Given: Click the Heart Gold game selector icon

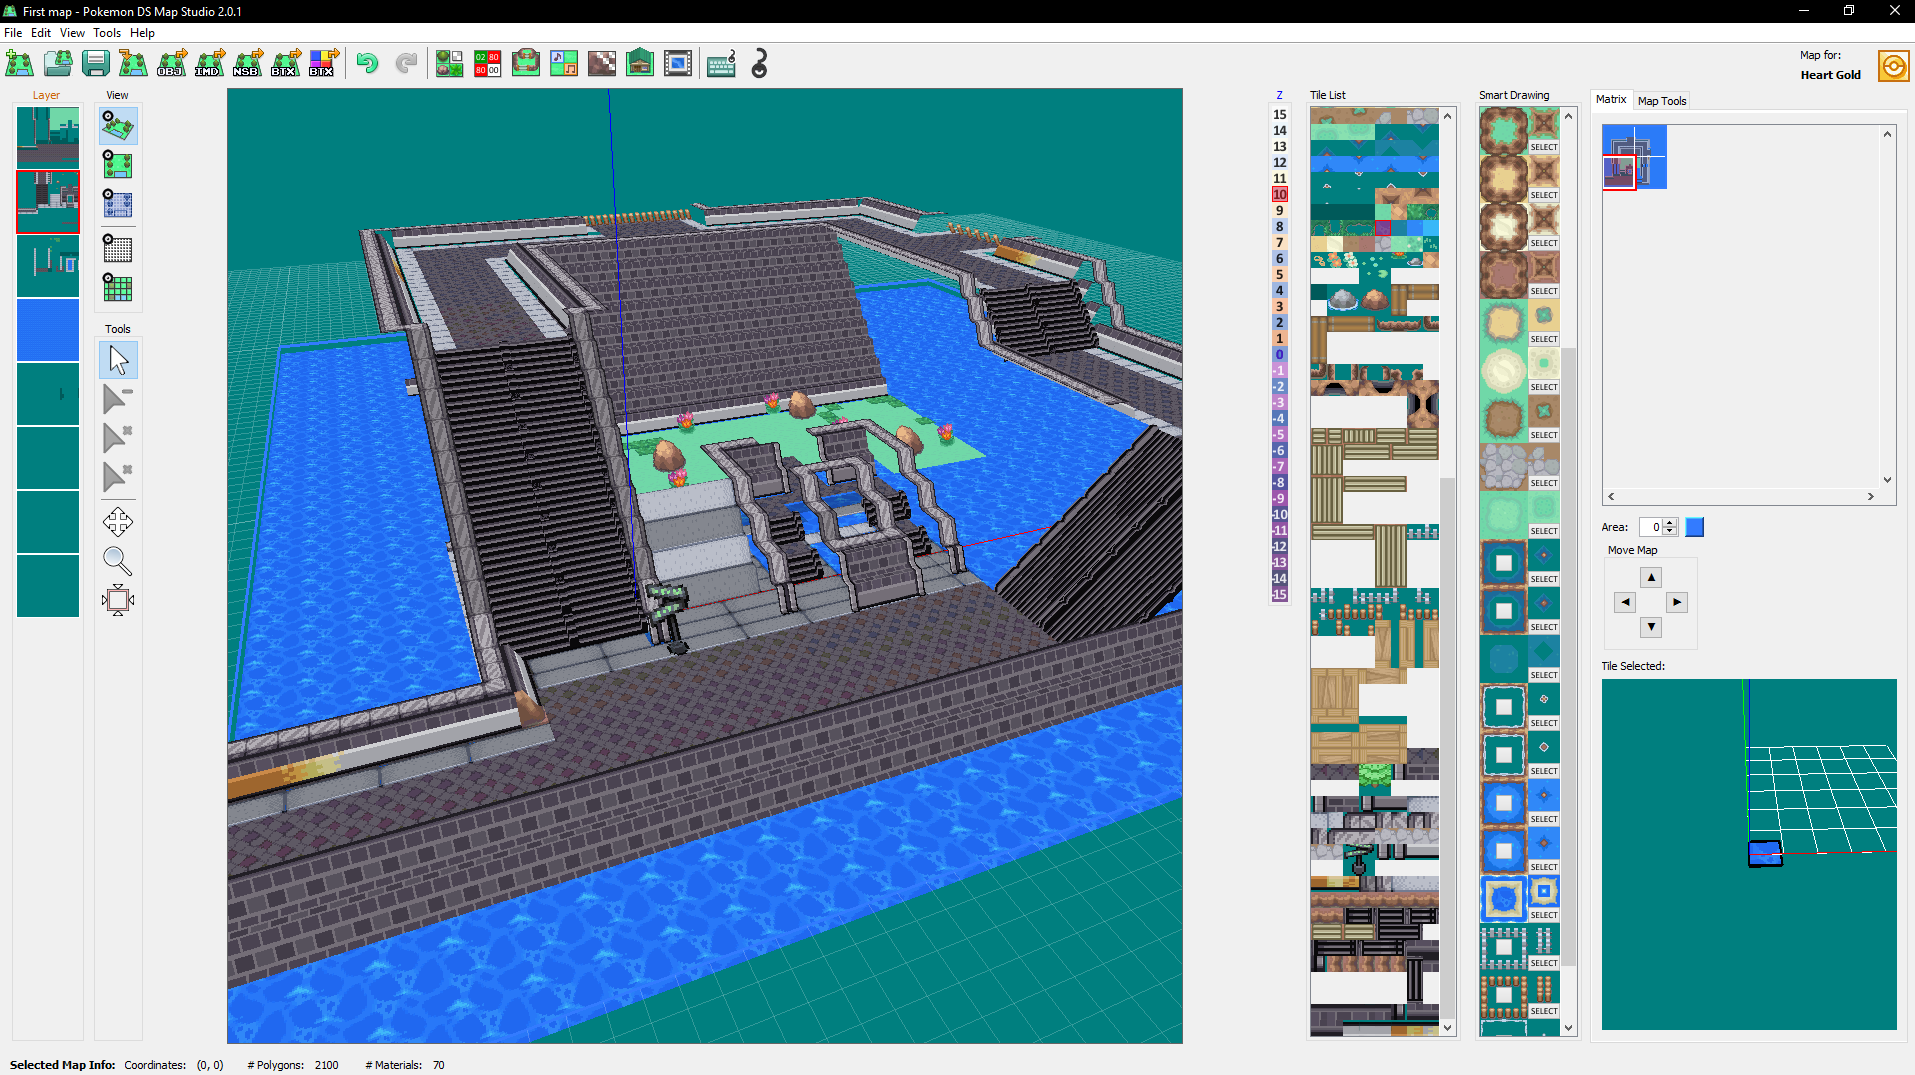Looking at the screenshot, I should (x=1893, y=66).
